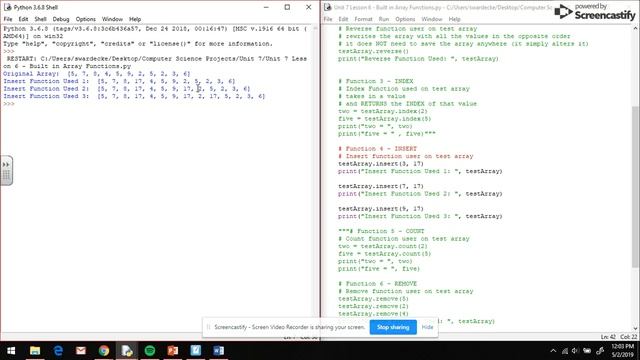Click editor window title bar icon
Screen dimensions: 640x360
(327, 7)
